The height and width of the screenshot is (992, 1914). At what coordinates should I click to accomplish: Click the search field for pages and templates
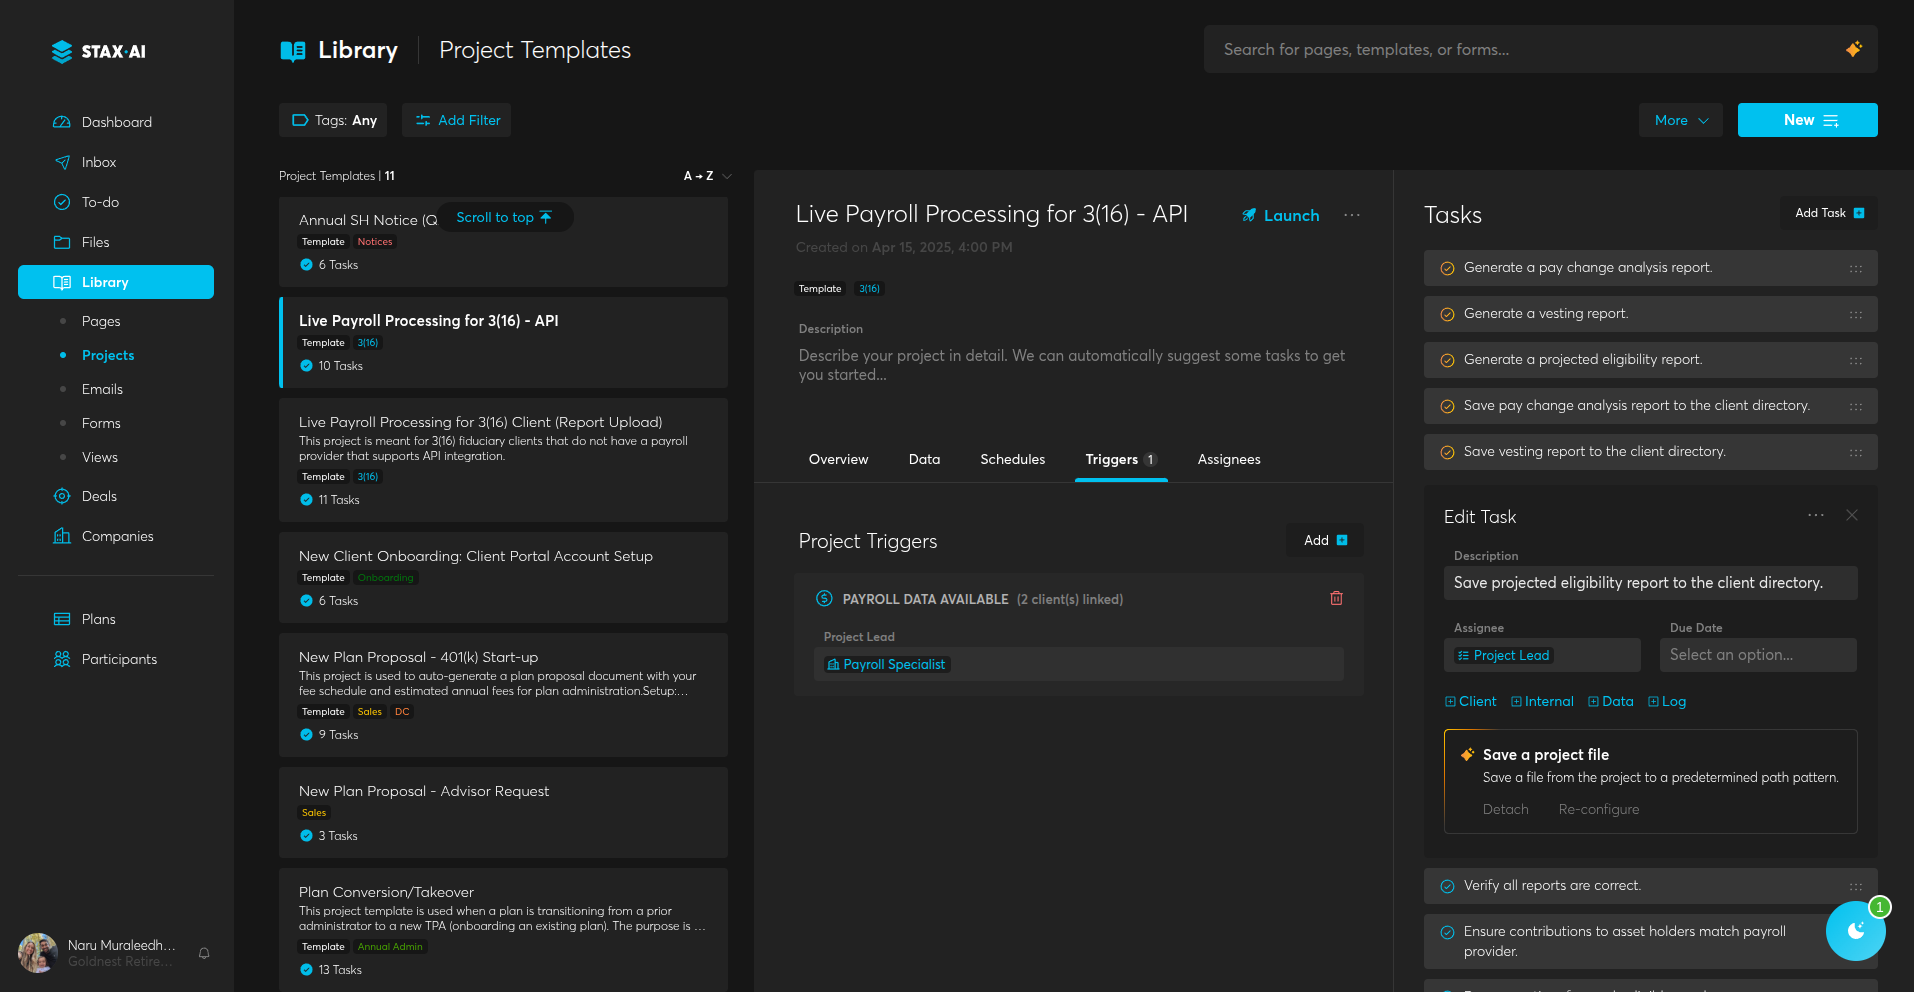pos(1520,49)
